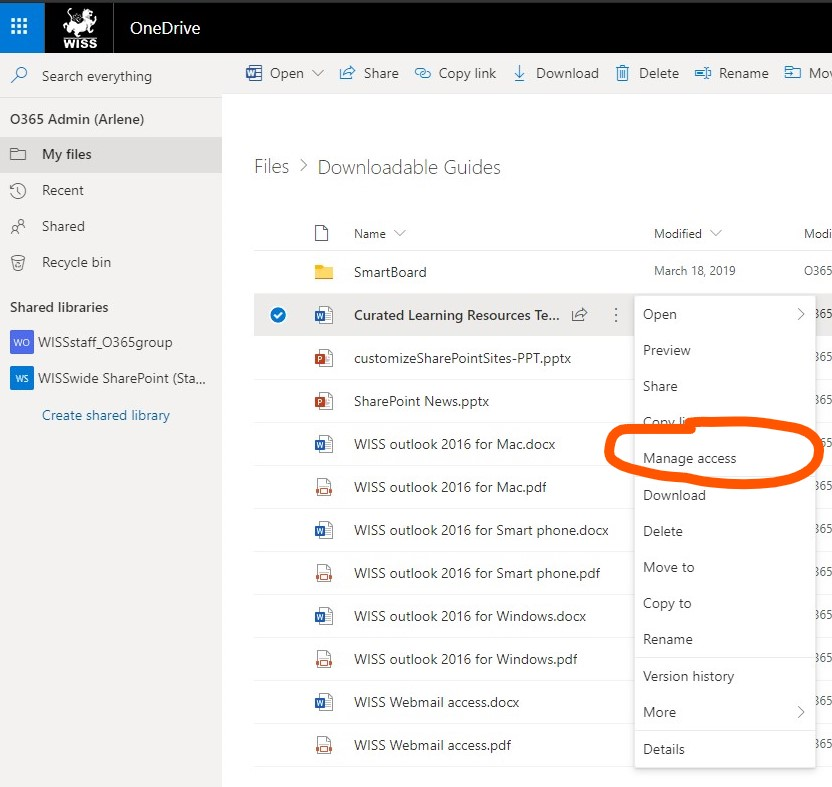The image size is (832, 787).
Task: Click PDF icon of WISS outlook 2016 for Mac.pdf
Action: (x=324, y=487)
